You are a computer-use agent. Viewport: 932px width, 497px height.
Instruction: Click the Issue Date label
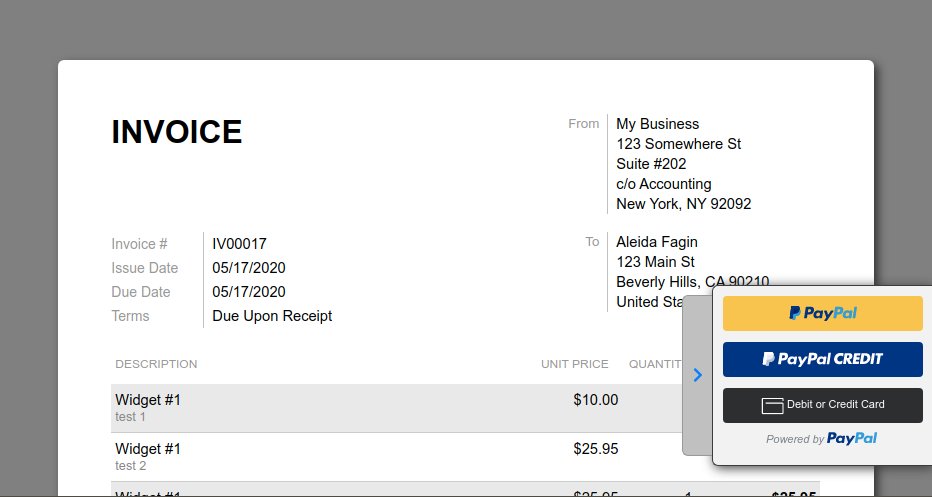click(144, 268)
